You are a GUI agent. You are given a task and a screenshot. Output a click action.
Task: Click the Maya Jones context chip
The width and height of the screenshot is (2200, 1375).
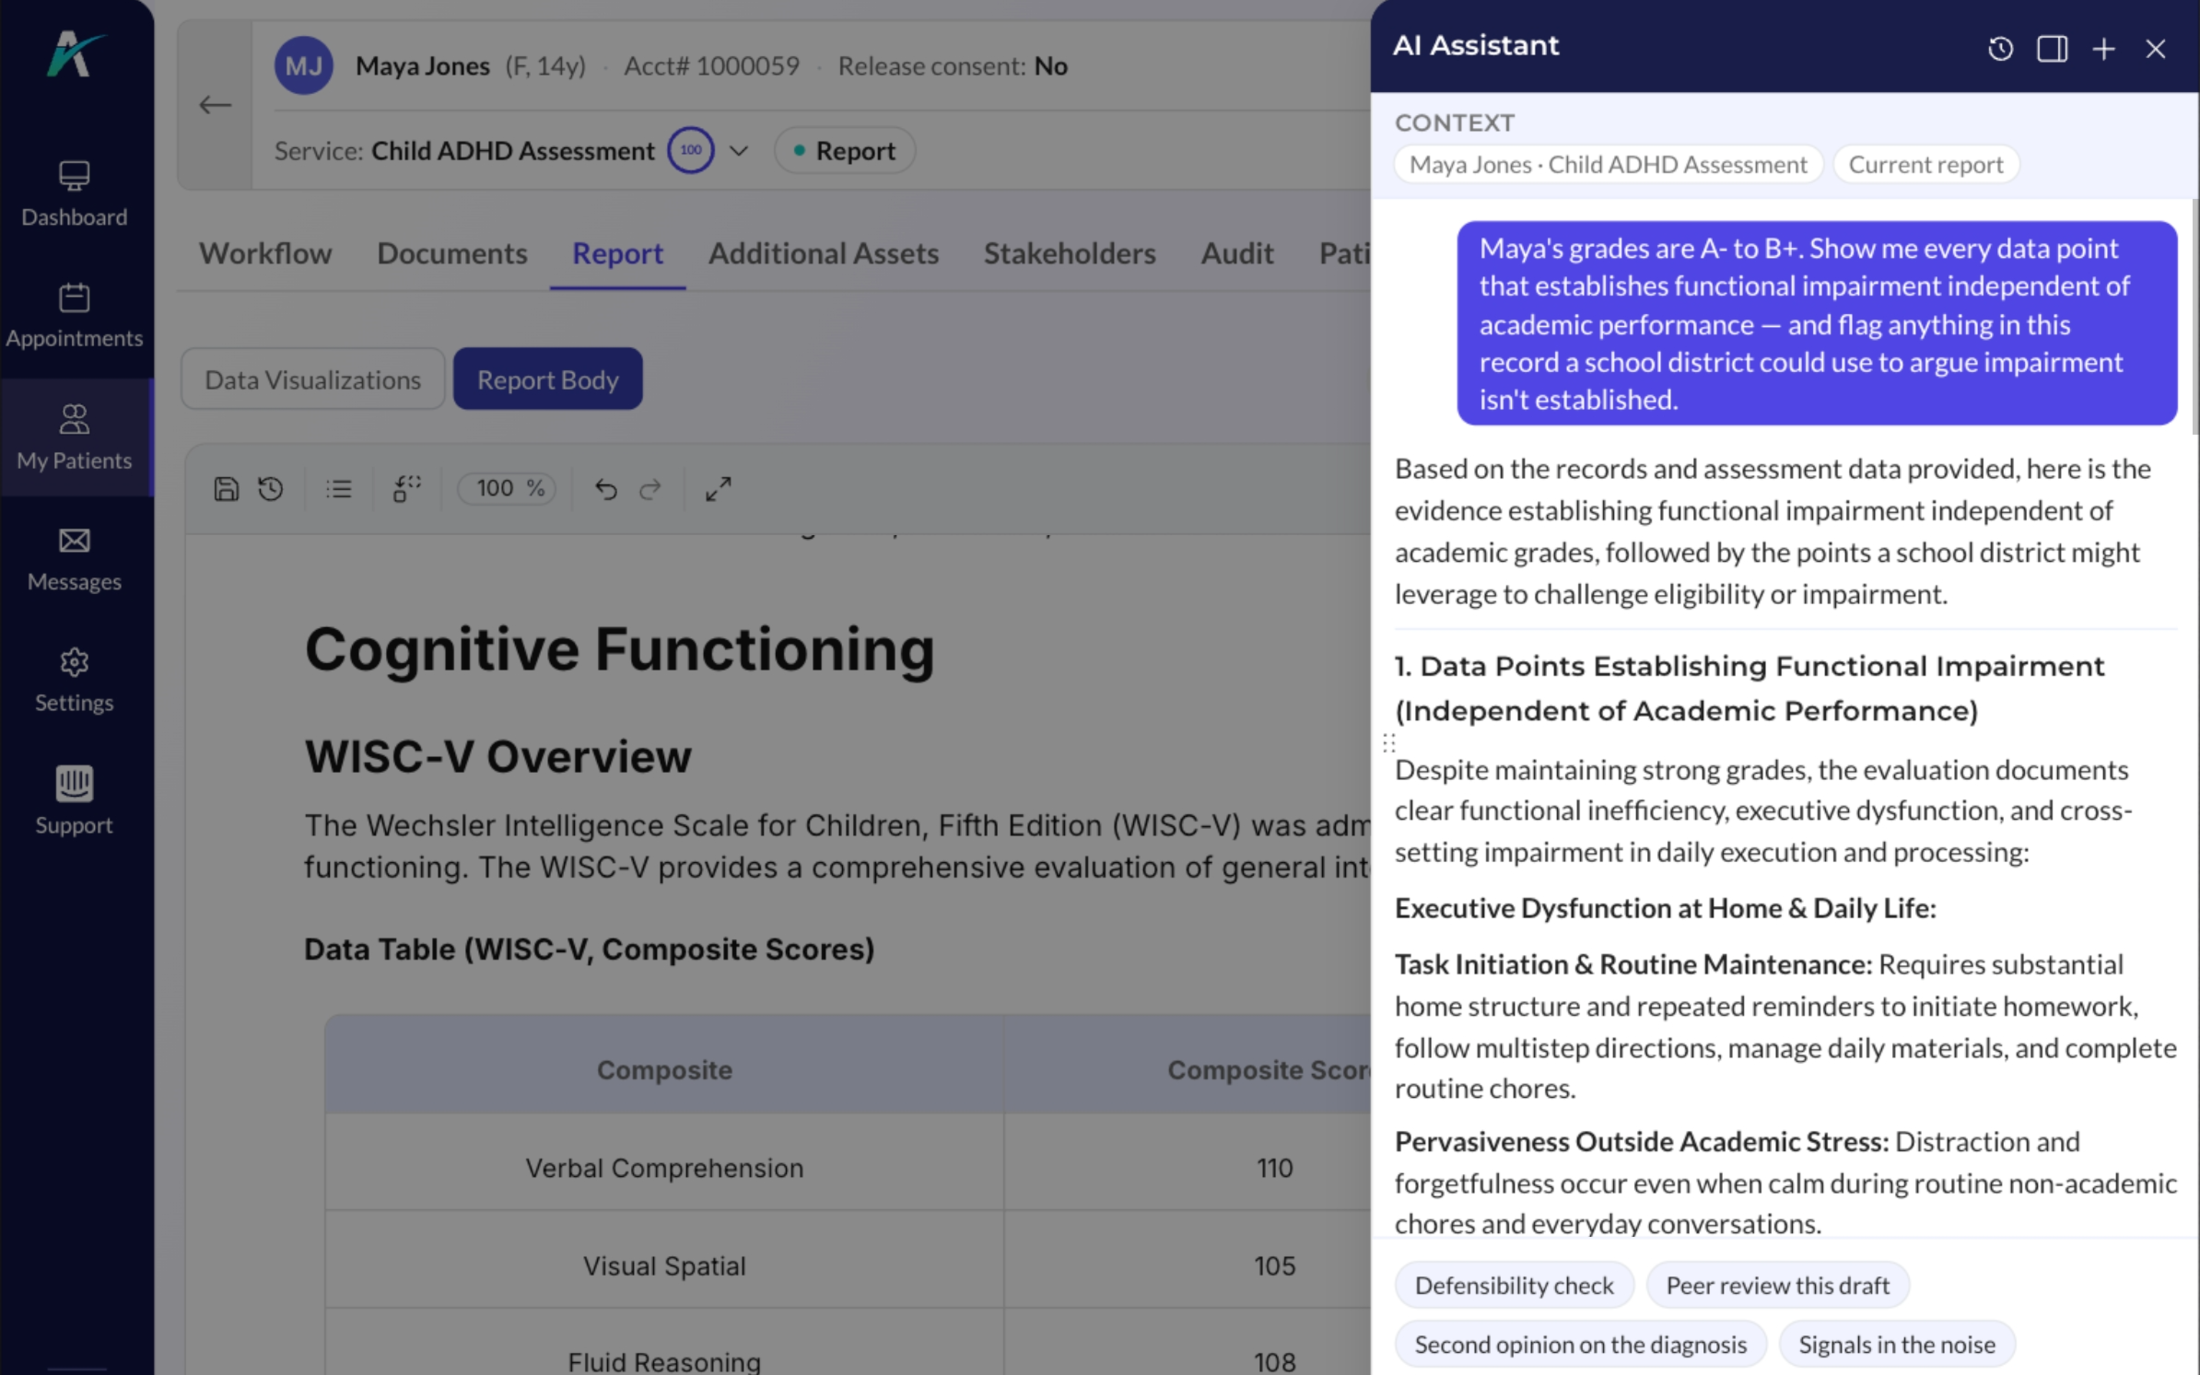[x=1608, y=164]
